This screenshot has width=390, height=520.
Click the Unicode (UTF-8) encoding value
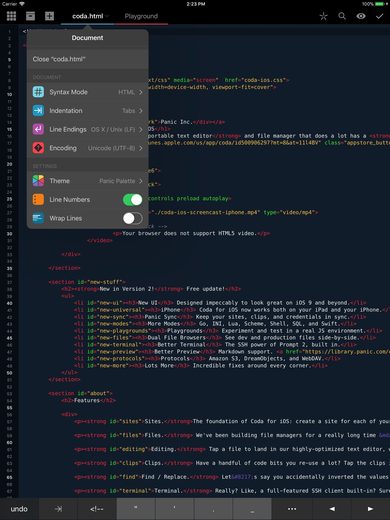(111, 148)
